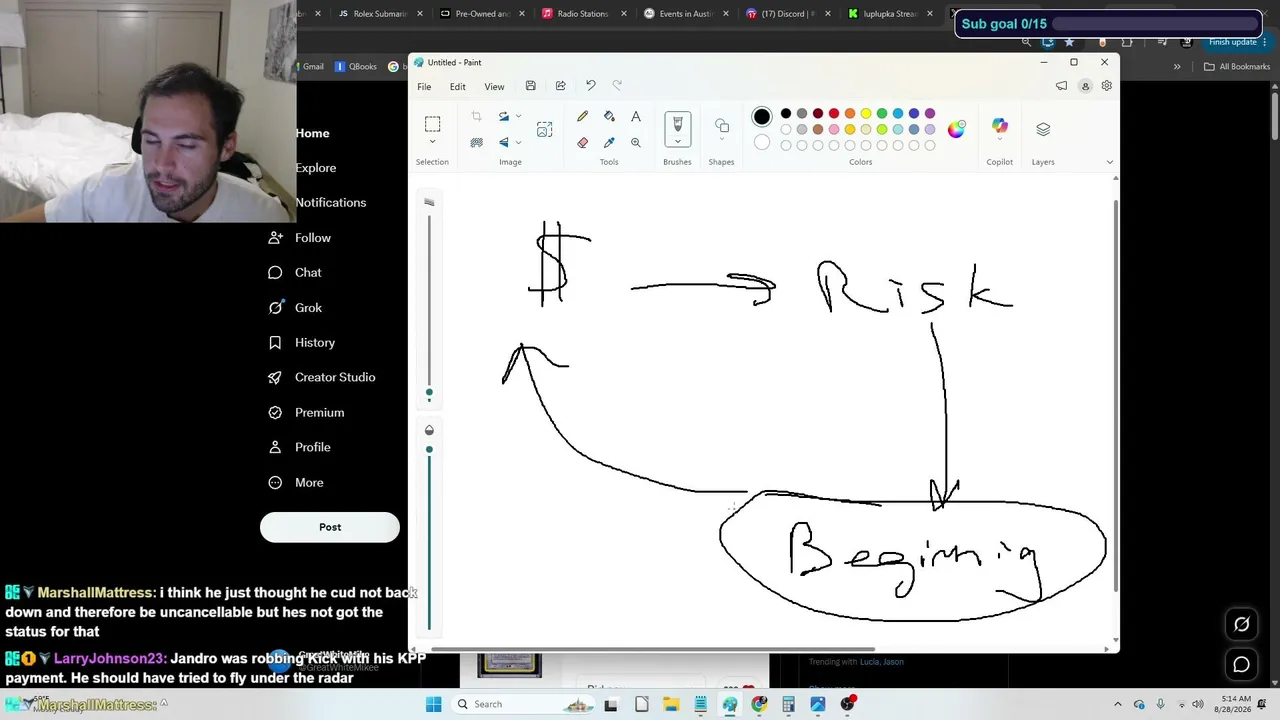Open the Layers panel
The image size is (1280, 720).
point(1043,129)
